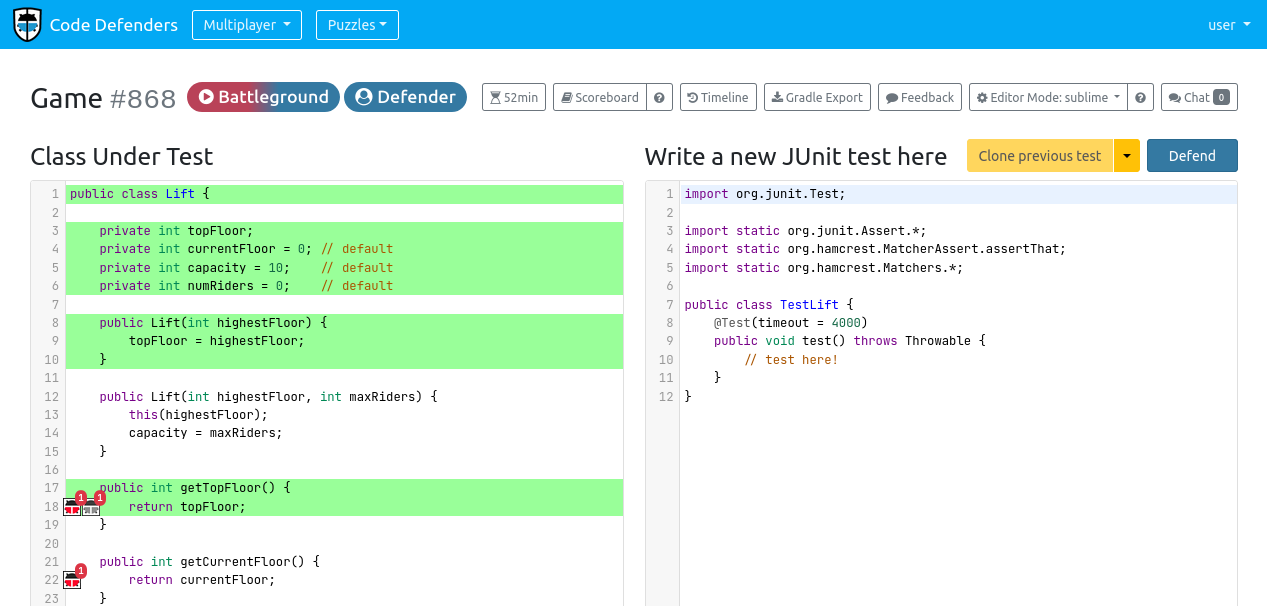Expand the Clone previous test arrow
The height and width of the screenshot is (606, 1267).
(1127, 156)
